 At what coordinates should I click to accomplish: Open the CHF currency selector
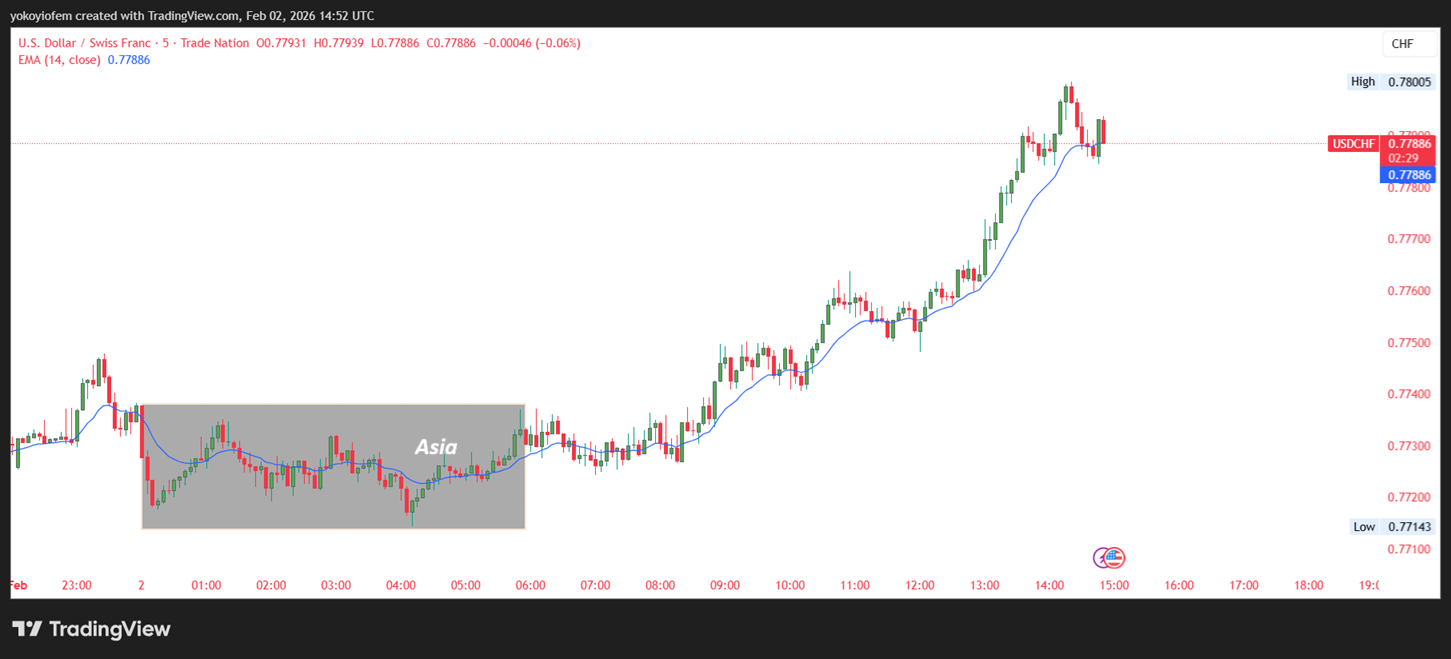click(x=1402, y=44)
